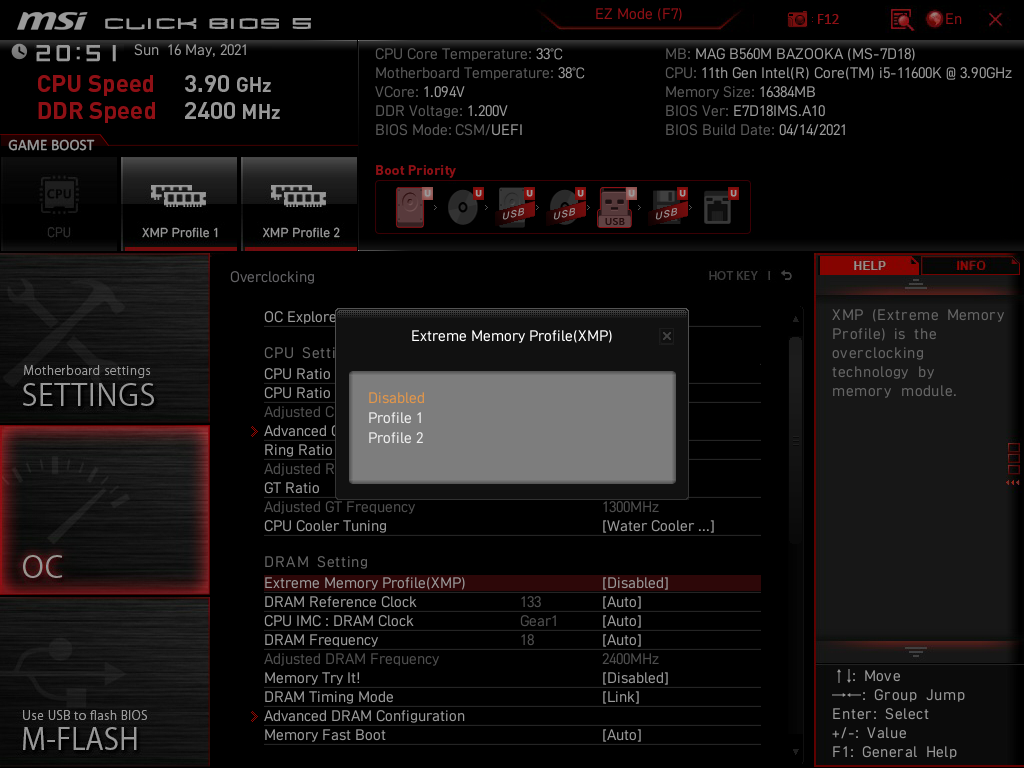Open the INFO tab
1024x768 pixels.
click(x=970, y=266)
